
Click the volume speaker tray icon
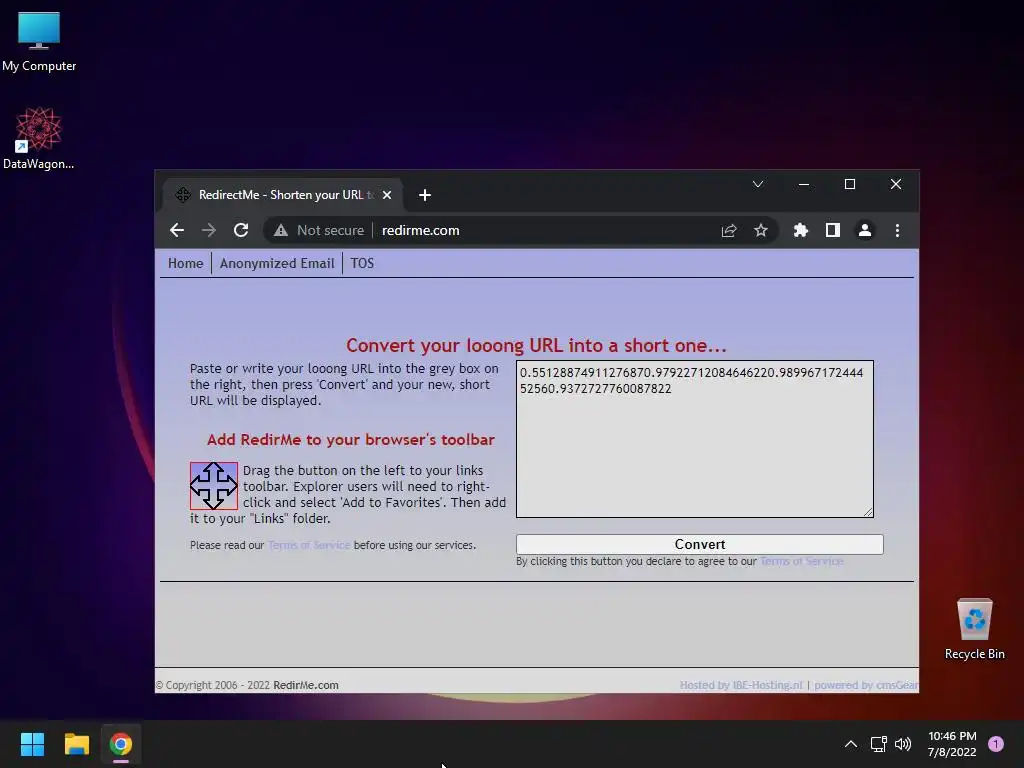[x=903, y=744]
